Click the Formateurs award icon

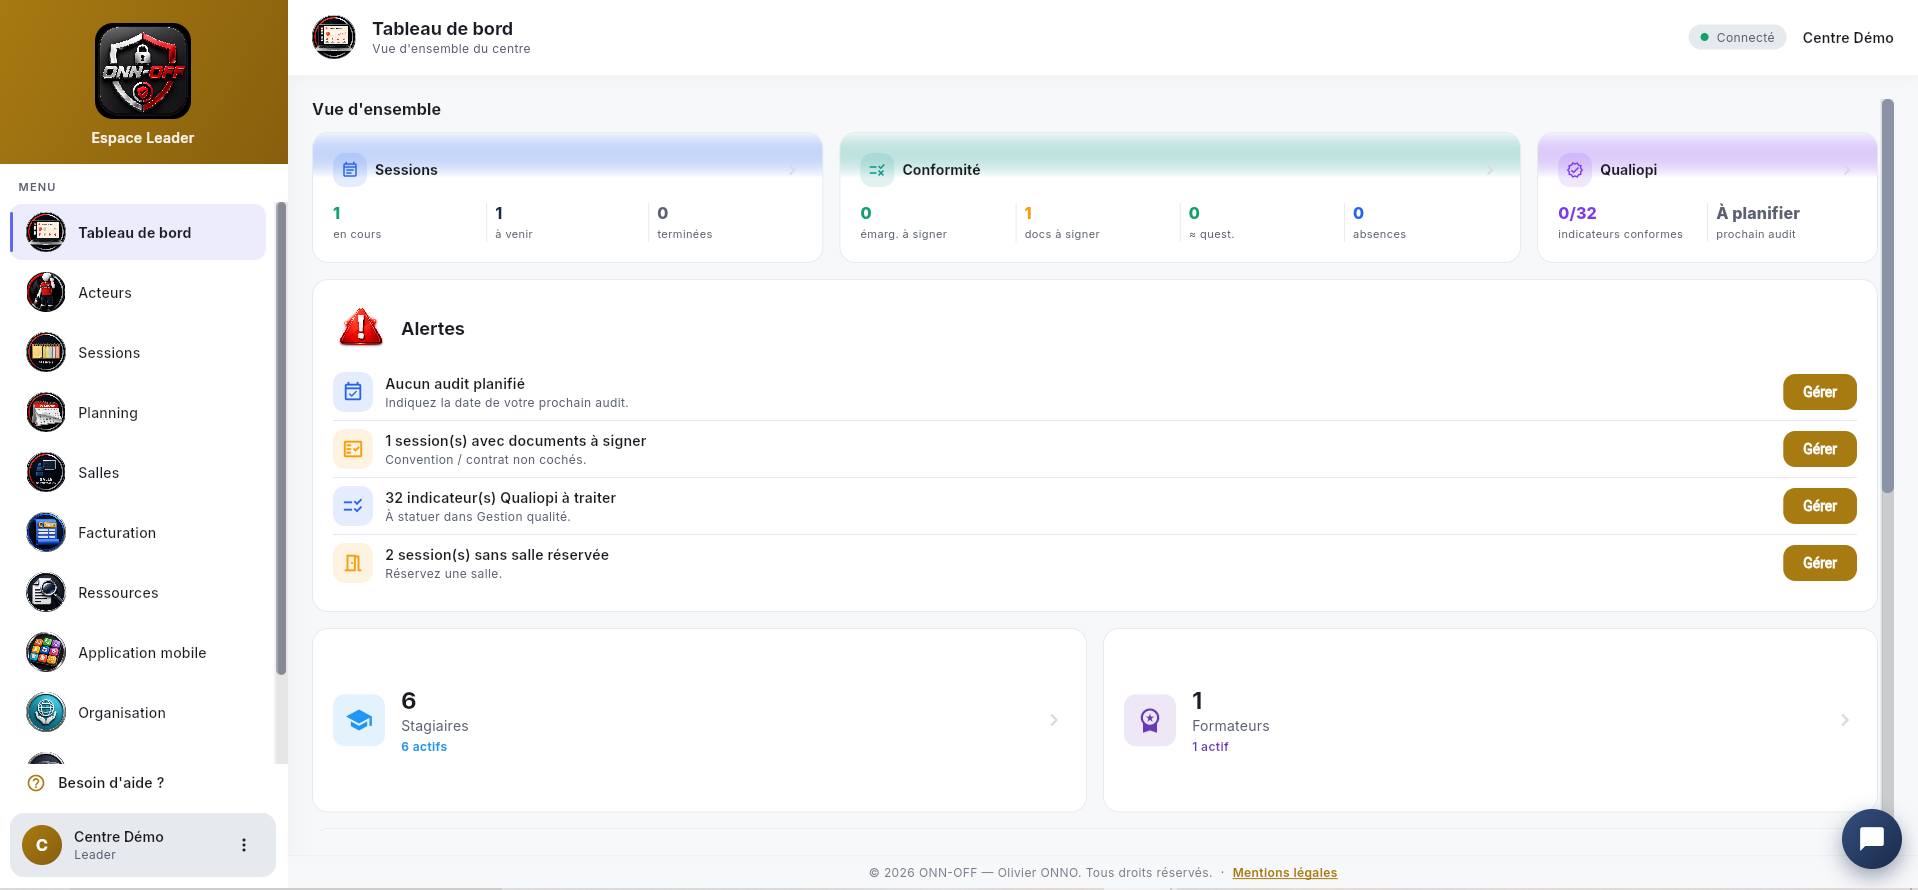pyautogui.click(x=1150, y=720)
